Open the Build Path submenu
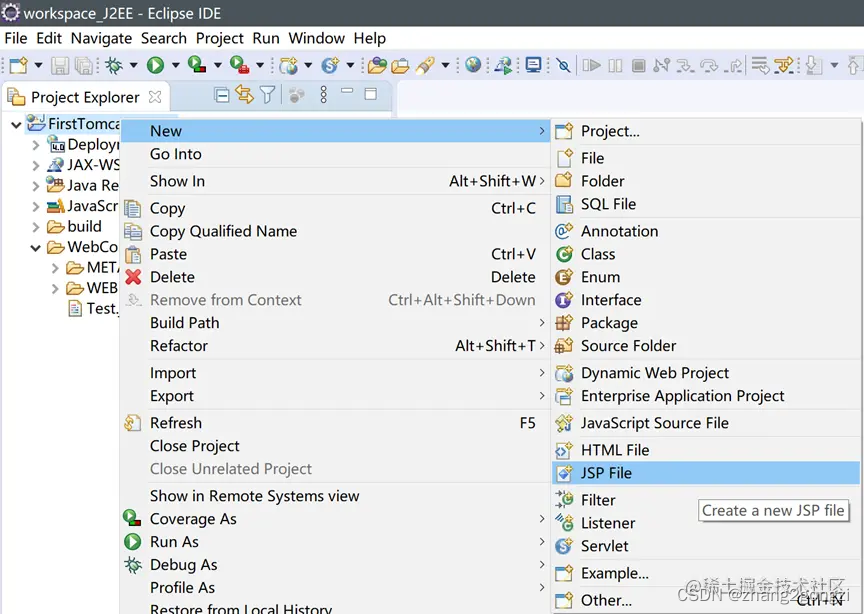The height and width of the screenshot is (614, 864). click(335, 322)
